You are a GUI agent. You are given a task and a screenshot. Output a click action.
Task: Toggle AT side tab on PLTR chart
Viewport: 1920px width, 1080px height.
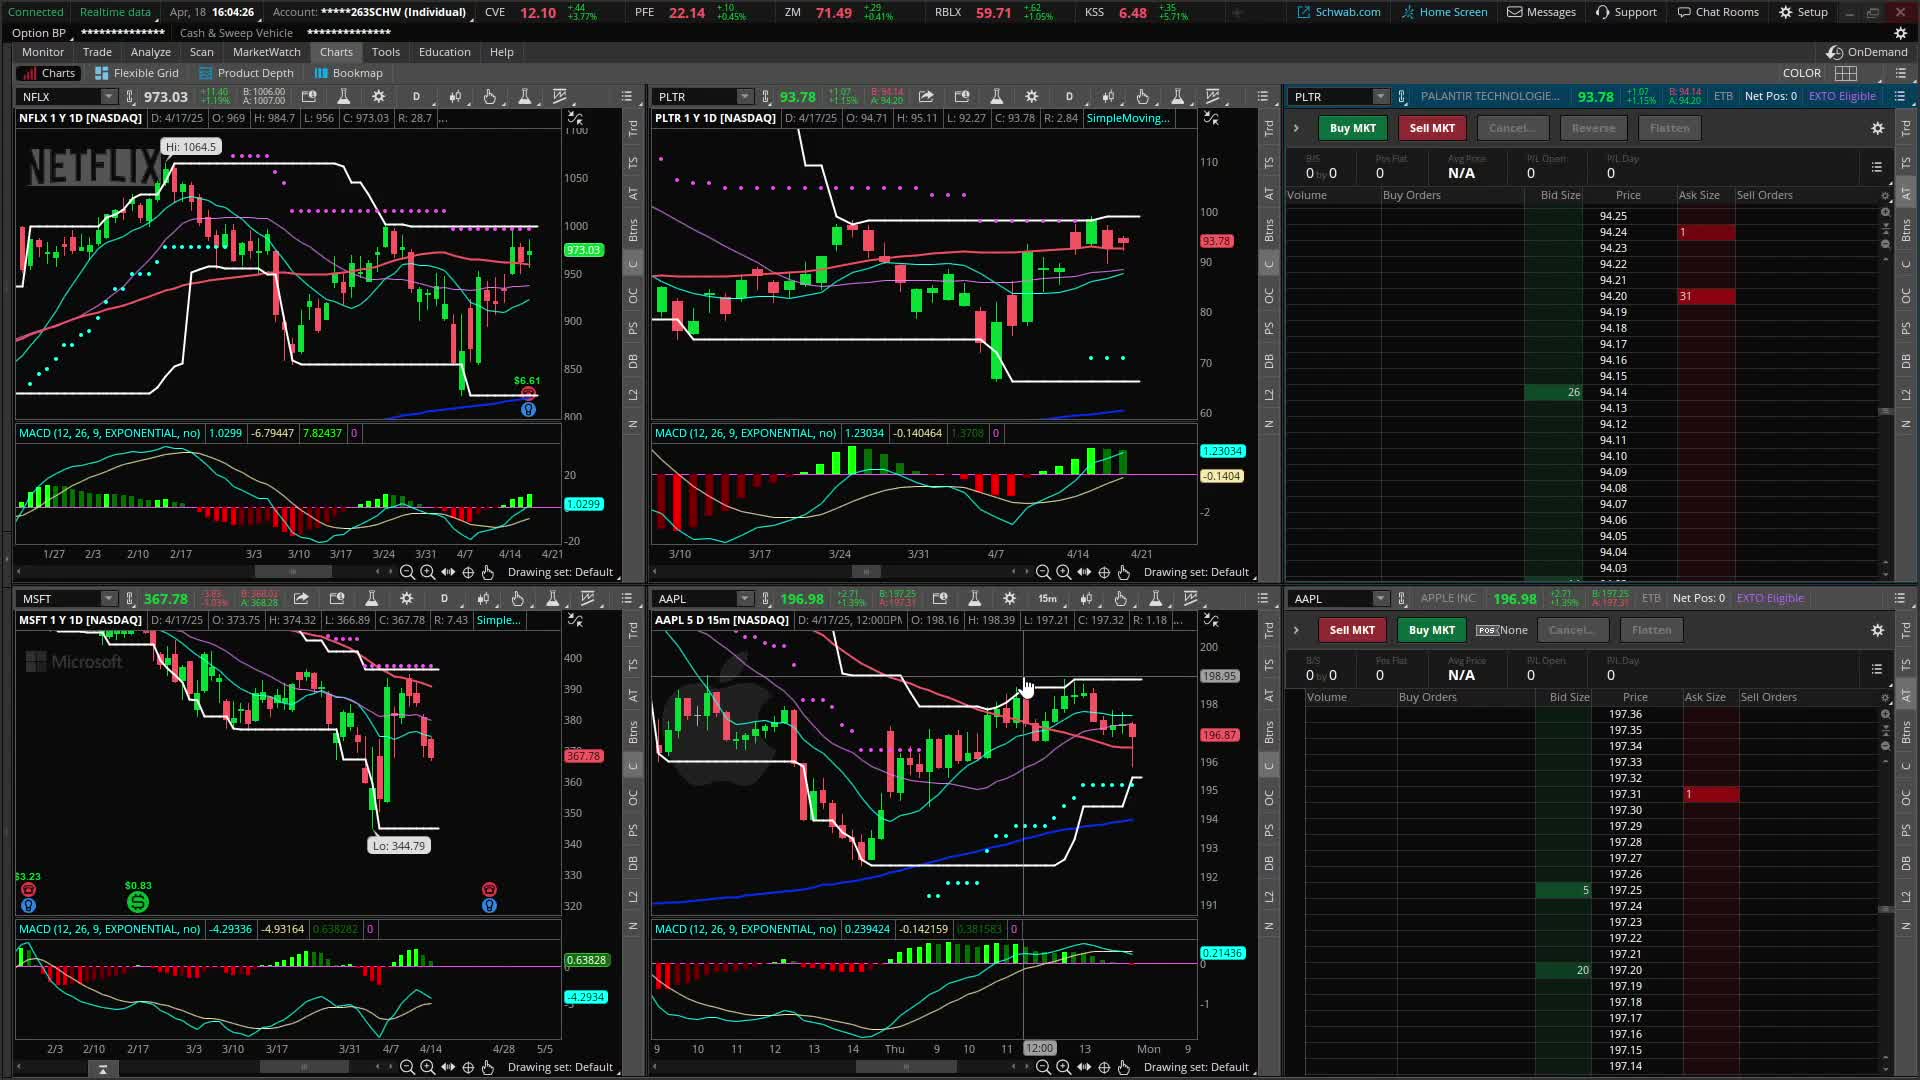[x=1269, y=194]
